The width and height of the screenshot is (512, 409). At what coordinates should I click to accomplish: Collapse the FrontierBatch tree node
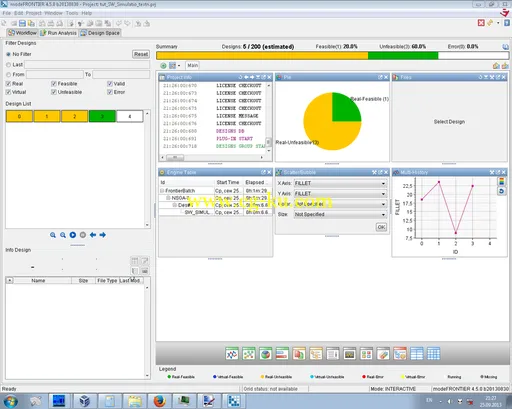pyautogui.click(x=162, y=191)
